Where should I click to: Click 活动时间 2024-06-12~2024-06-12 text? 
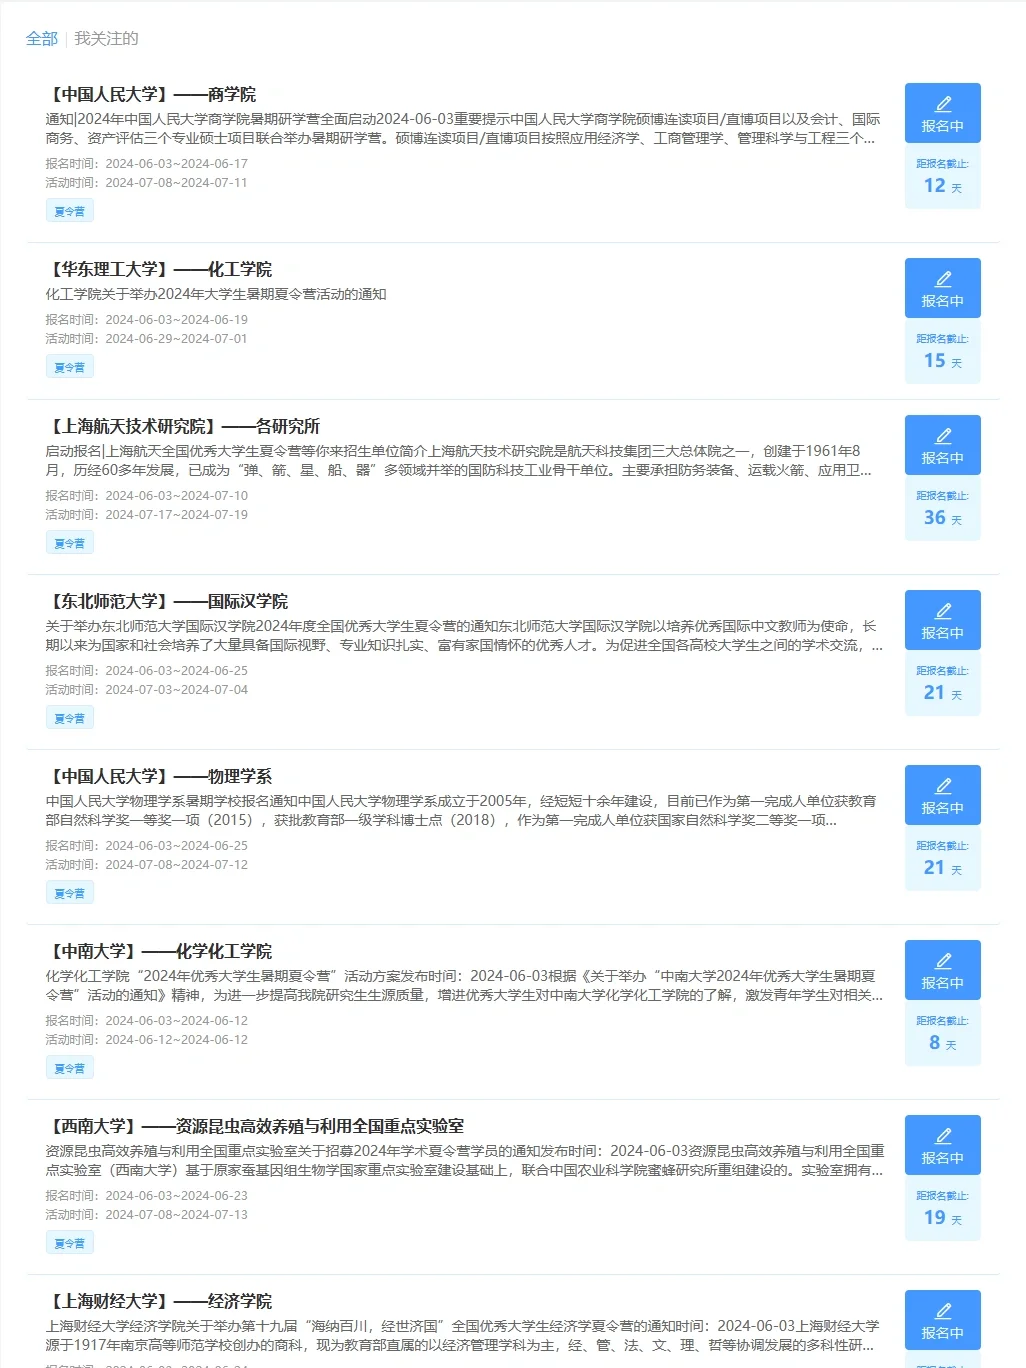[x=146, y=1040]
